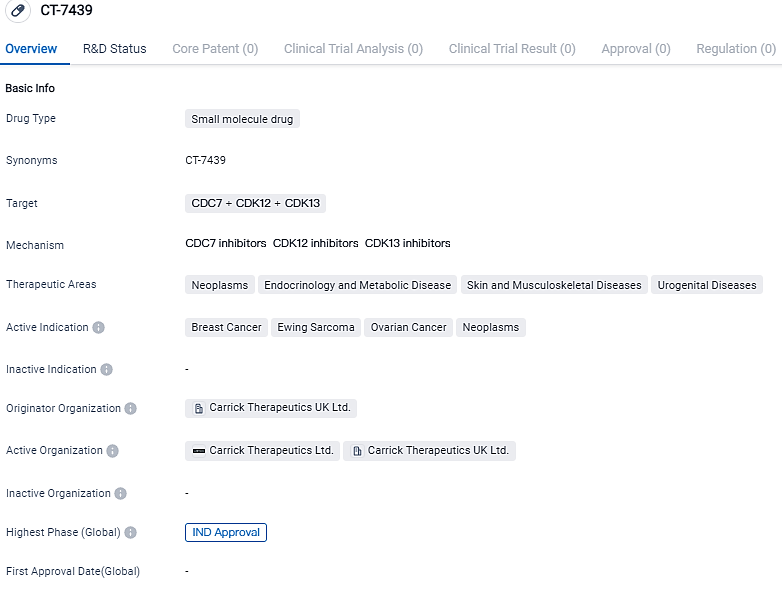Click the CDC7 + CDK12 + CDK13 target tag
The image size is (782, 596).
pyautogui.click(x=255, y=203)
